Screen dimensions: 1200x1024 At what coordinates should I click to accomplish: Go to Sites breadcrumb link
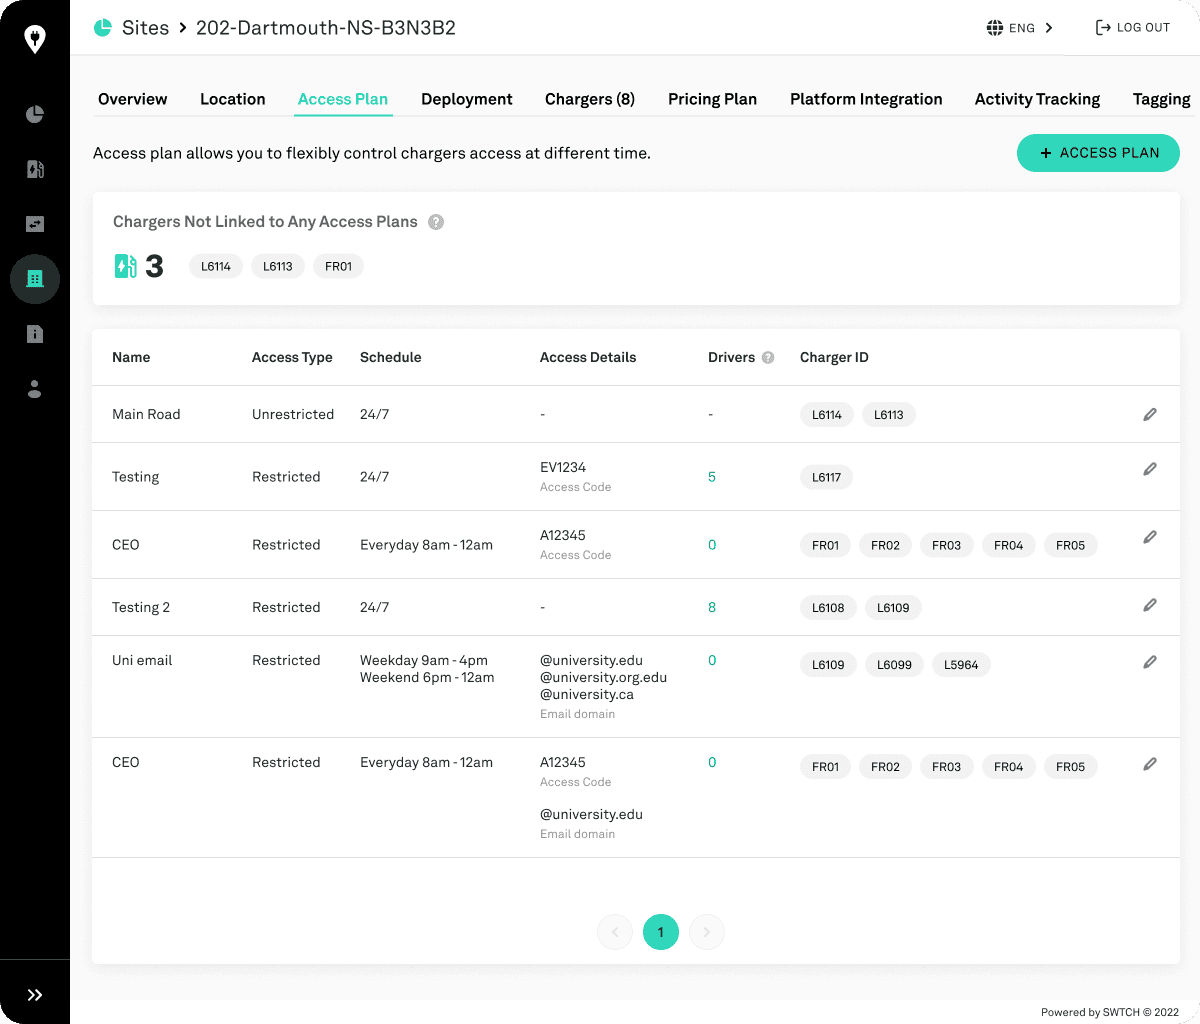145,28
